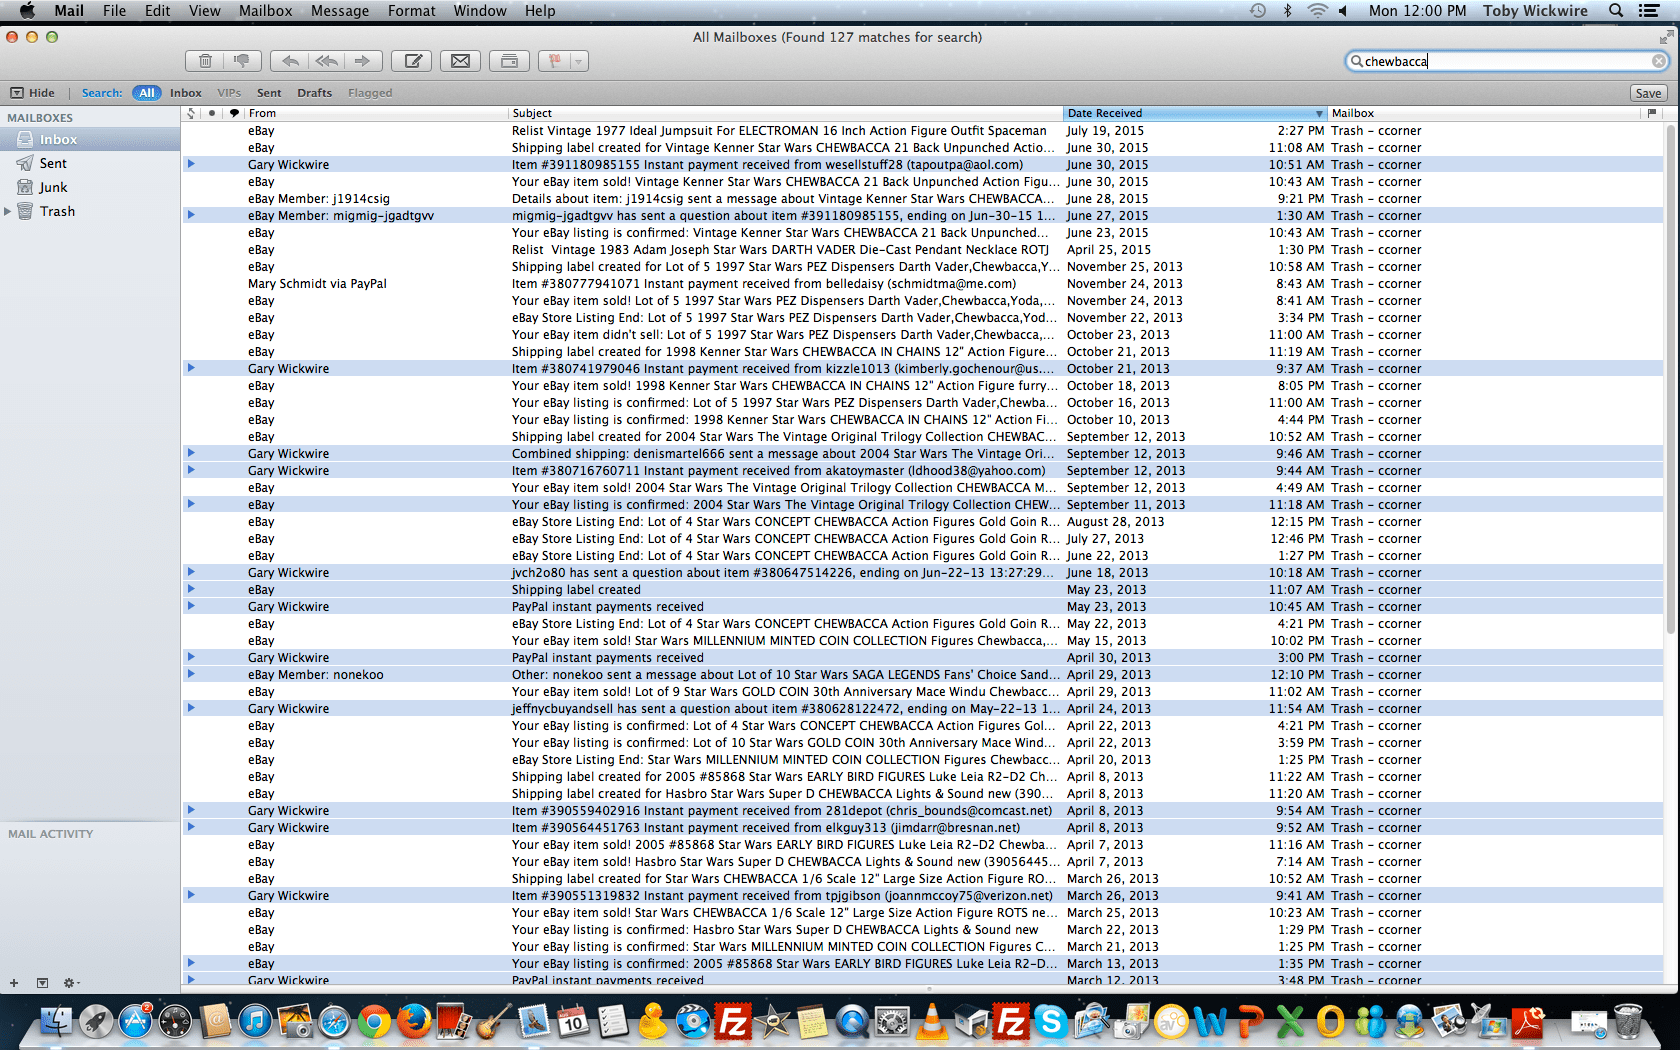1680x1050 pixels.
Task: Sort messages by the Subject column header
Action: (x=786, y=113)
